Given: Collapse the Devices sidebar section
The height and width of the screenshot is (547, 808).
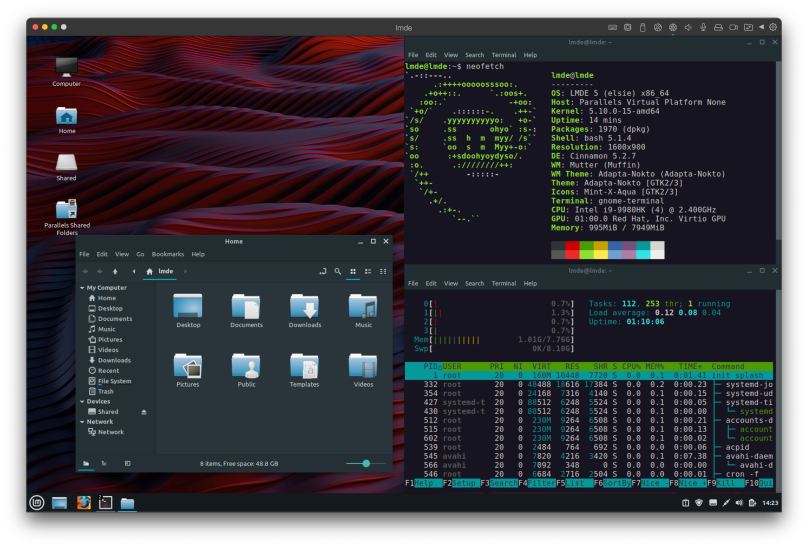Looking at the screenshot, I should pyautogui.click(x=82, y=402).
